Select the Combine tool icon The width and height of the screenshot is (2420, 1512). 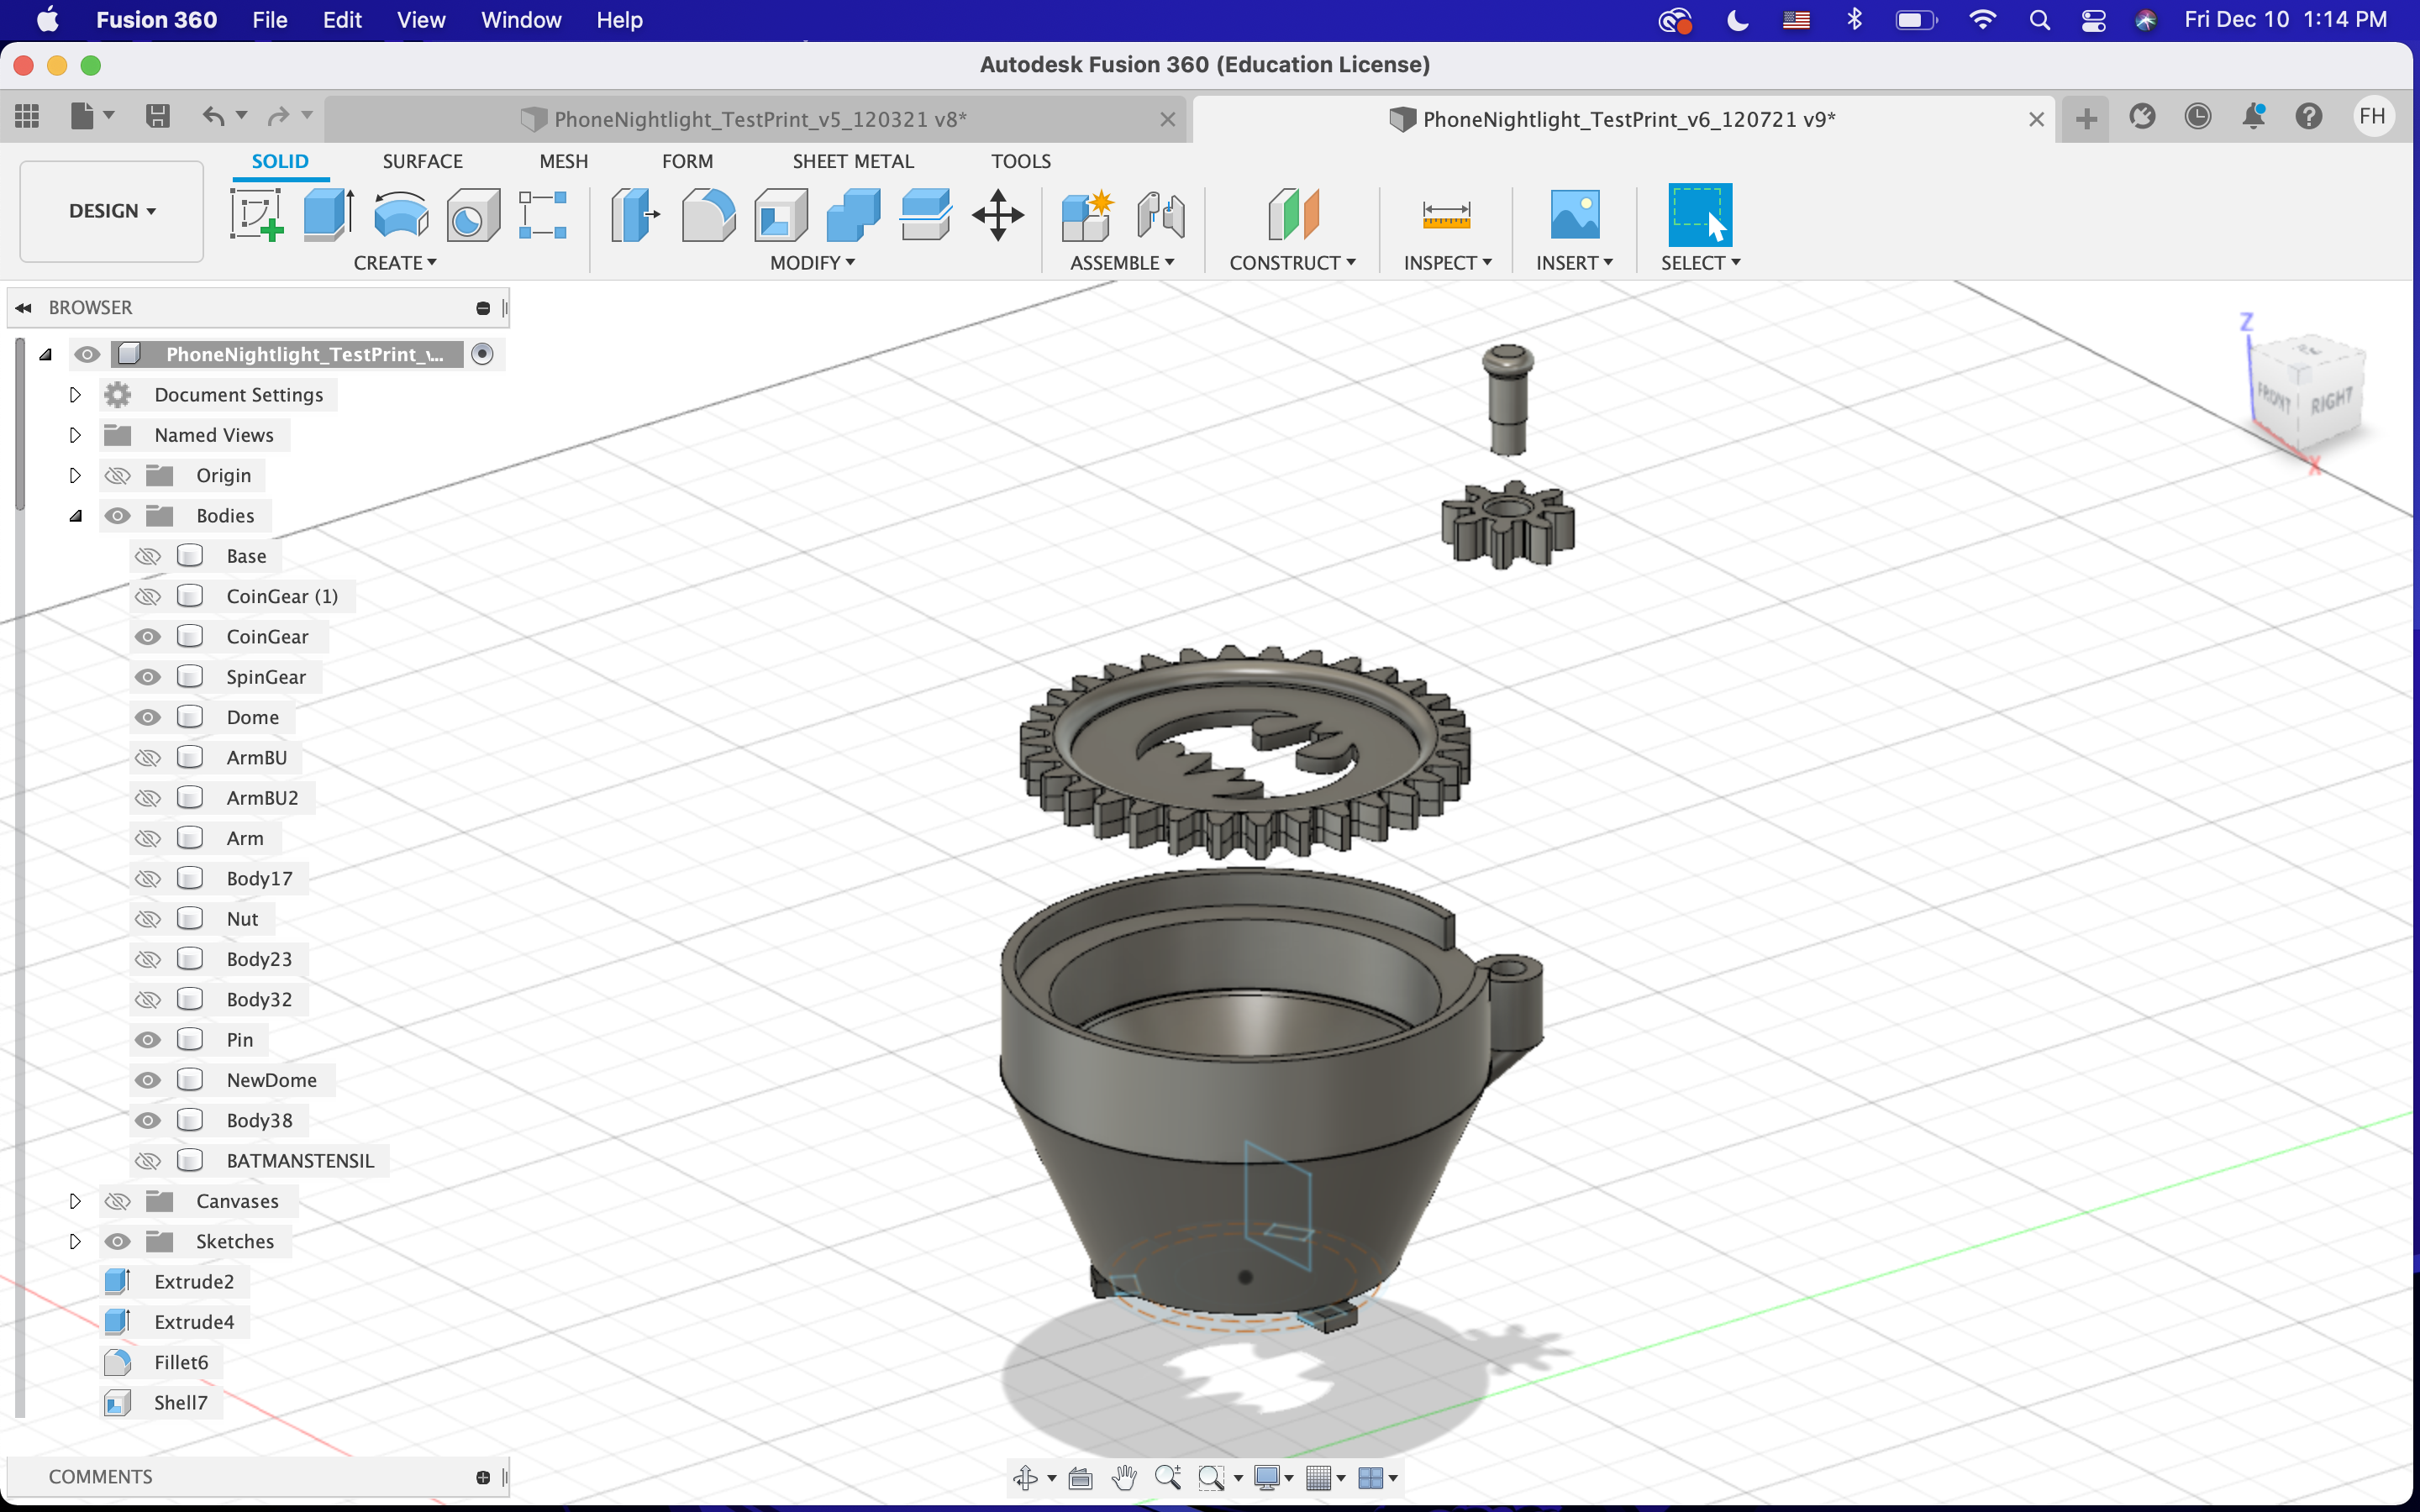coord(853,215)
